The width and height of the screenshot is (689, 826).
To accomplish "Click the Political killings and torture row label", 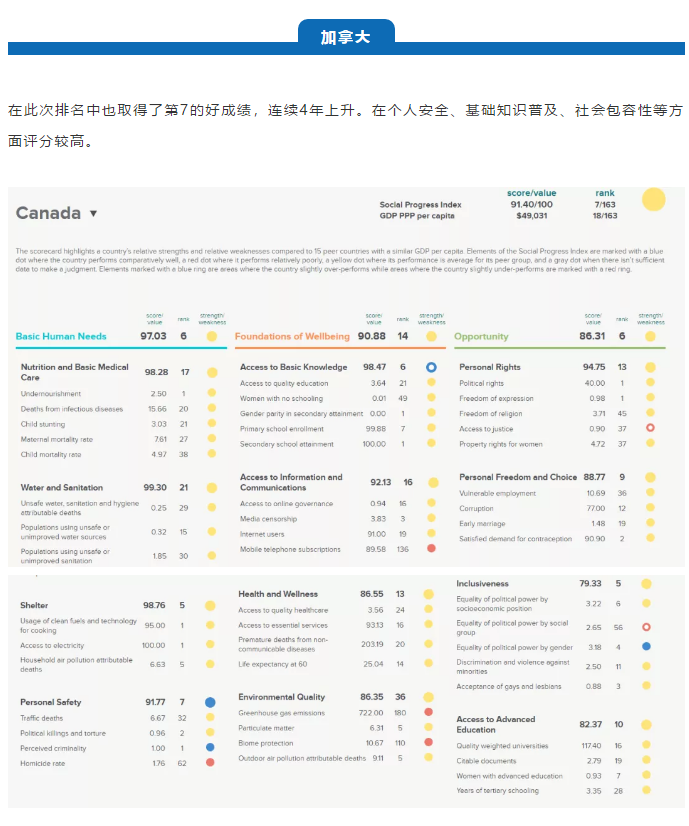I will 63,733.
